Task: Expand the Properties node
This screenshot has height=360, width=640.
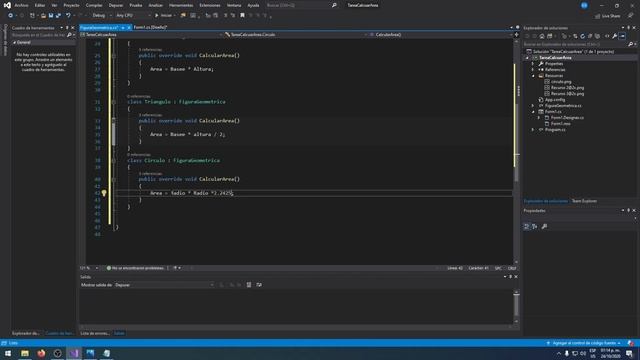Action: click(533, 64)
